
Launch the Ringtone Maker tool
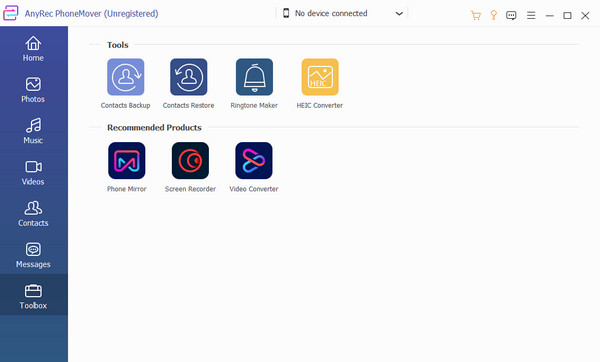point(254,77)
